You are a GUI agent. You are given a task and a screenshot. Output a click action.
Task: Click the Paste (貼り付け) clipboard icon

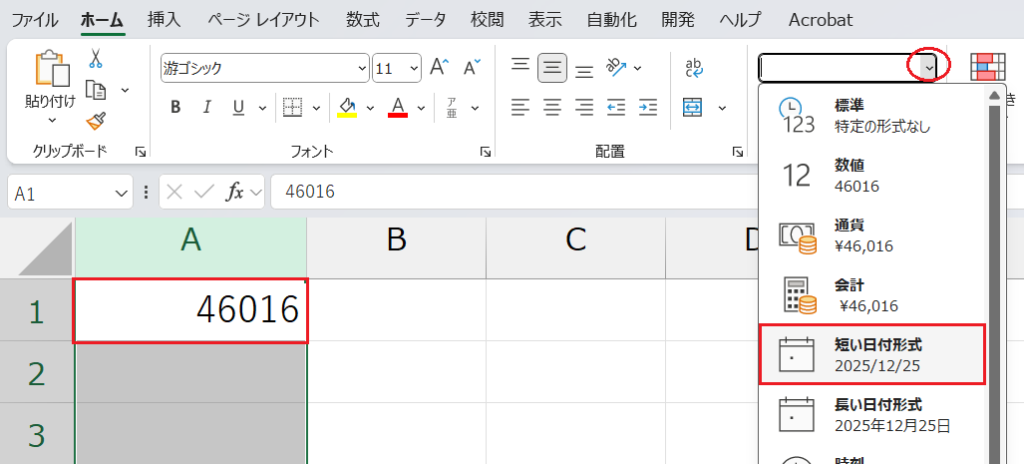(52, 68)
